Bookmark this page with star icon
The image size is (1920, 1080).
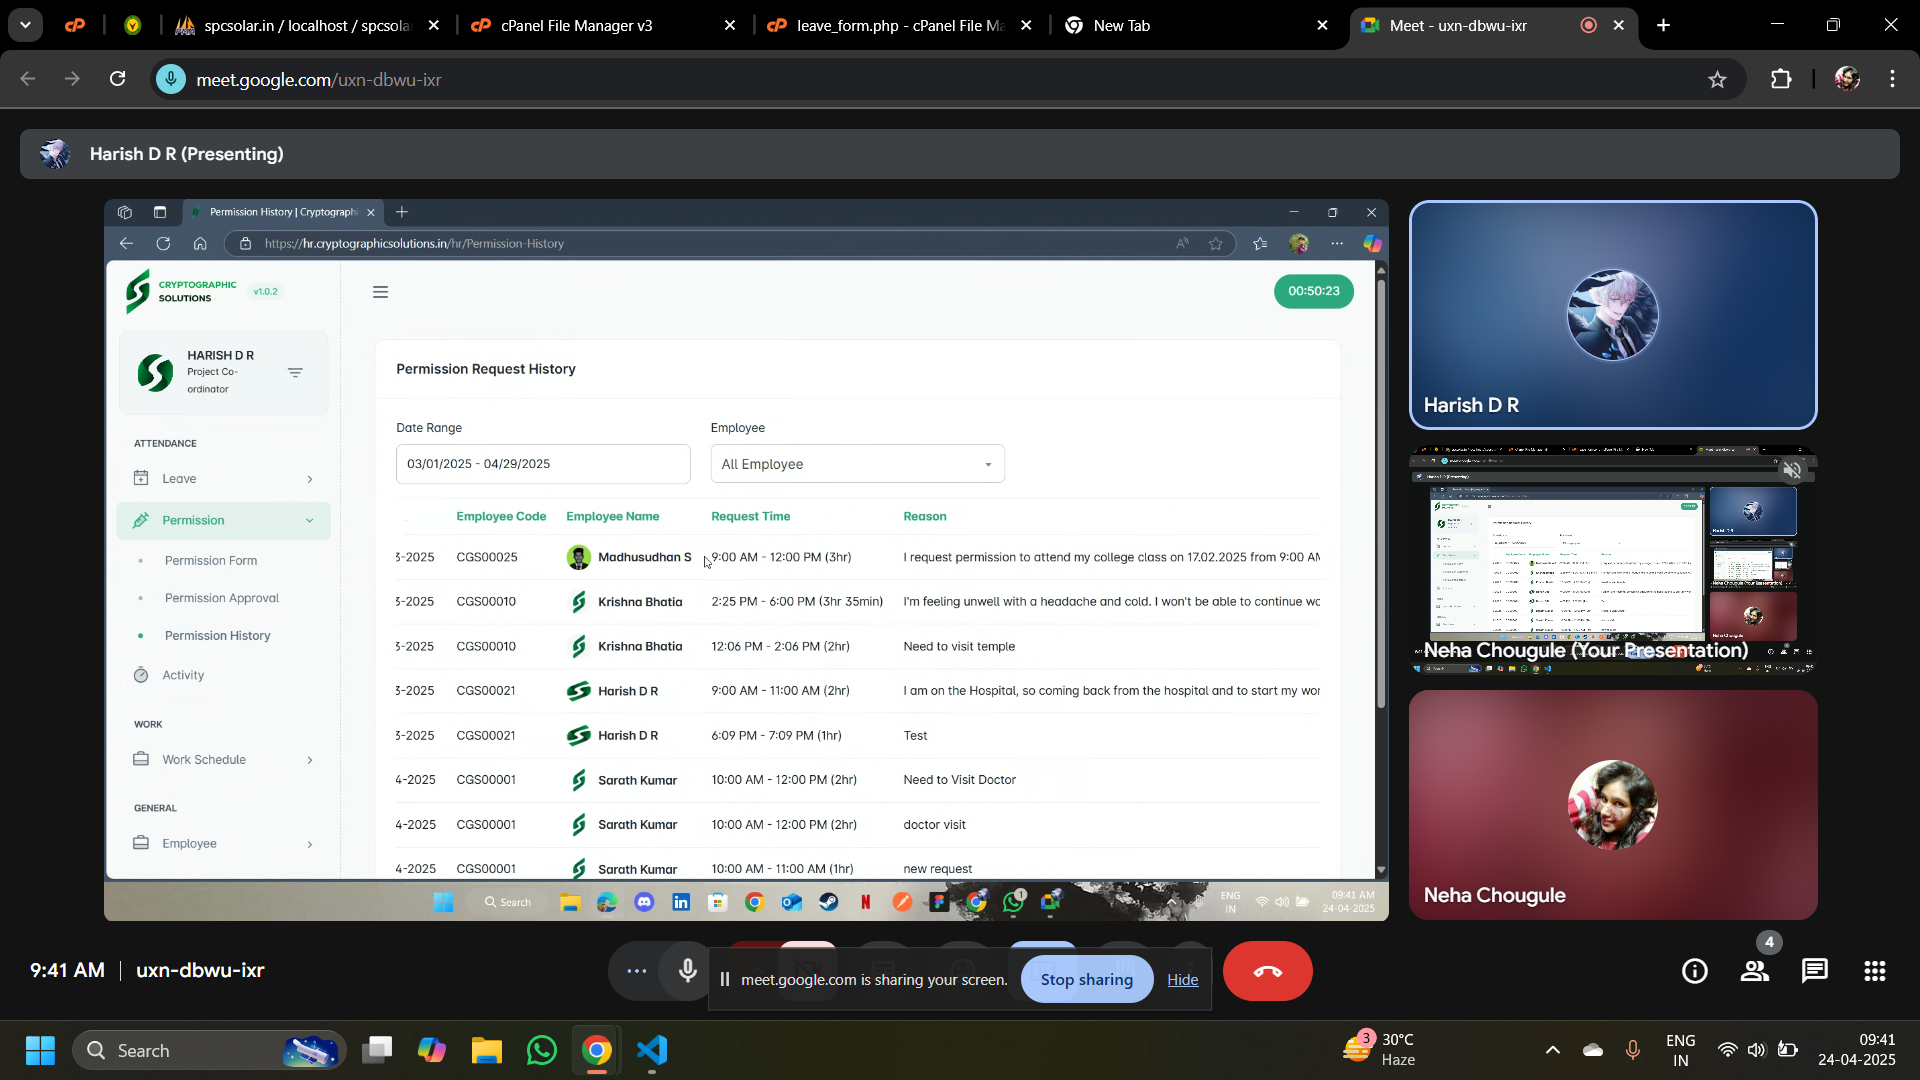click(1717, 79)
